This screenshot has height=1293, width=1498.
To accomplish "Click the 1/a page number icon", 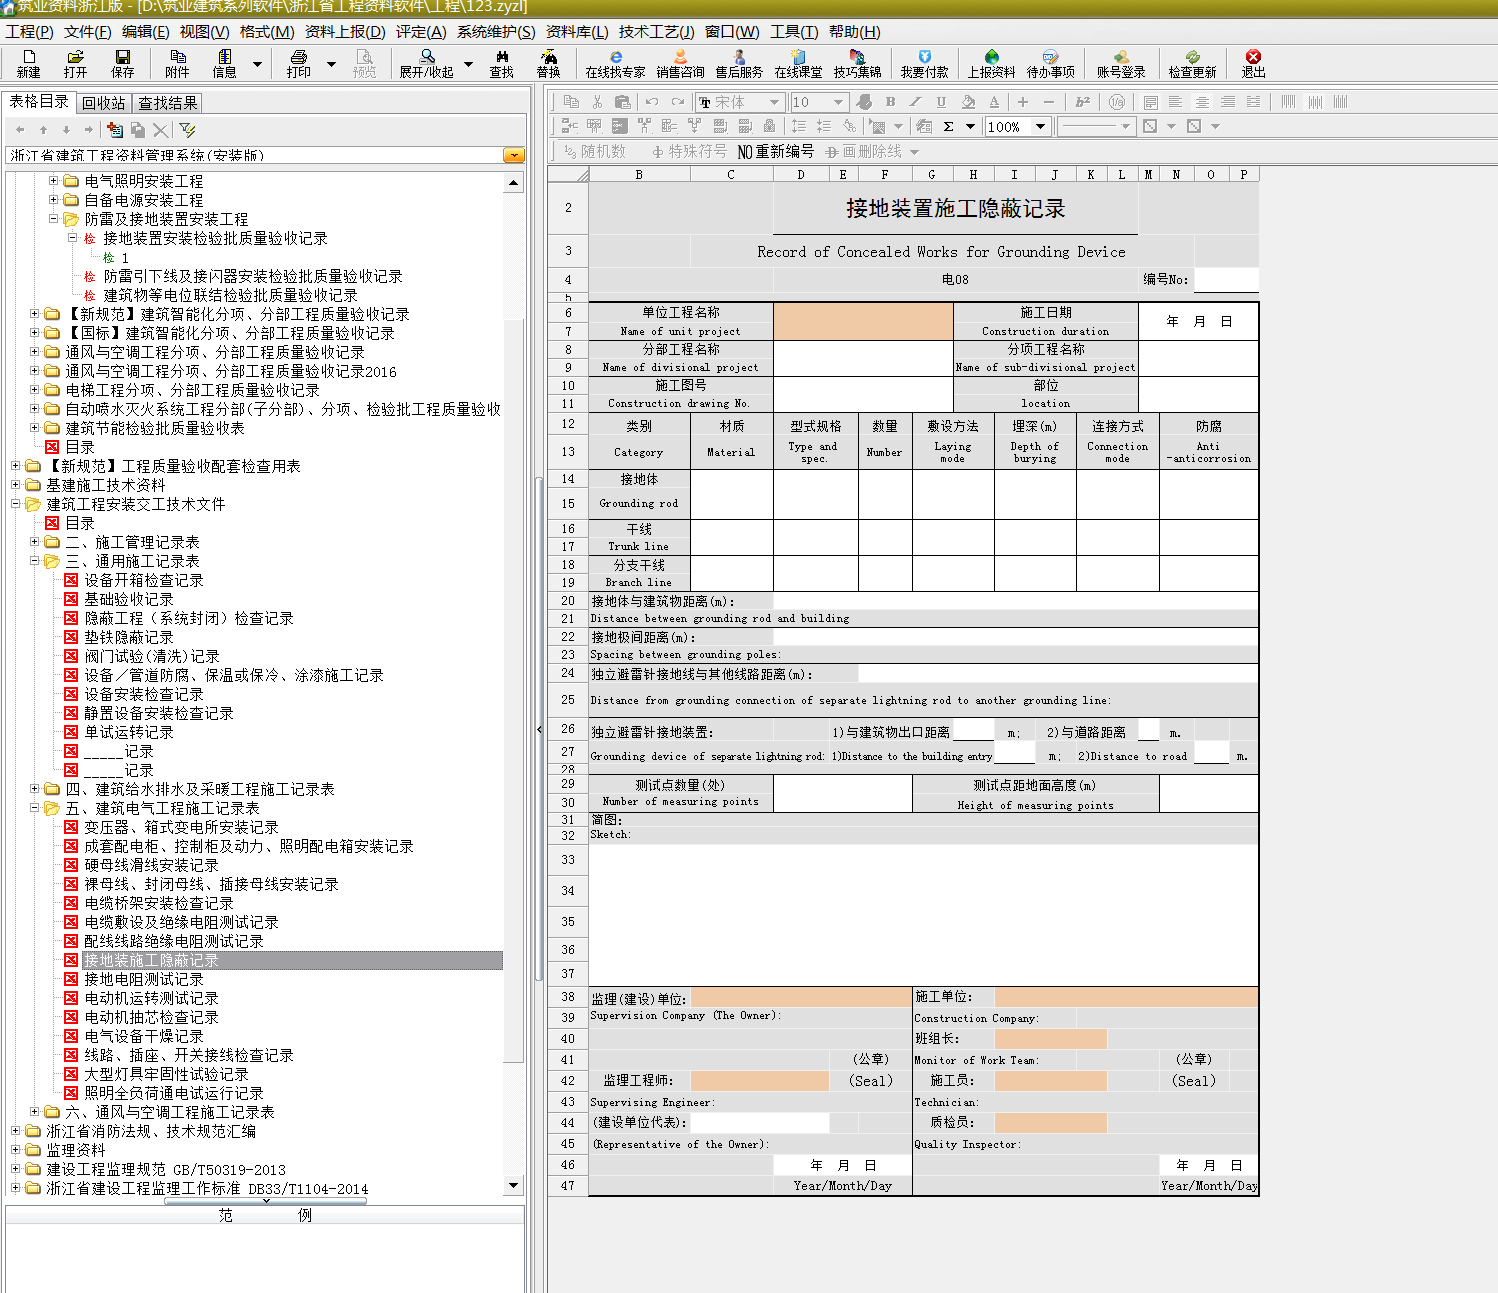I will (1117, 102).
